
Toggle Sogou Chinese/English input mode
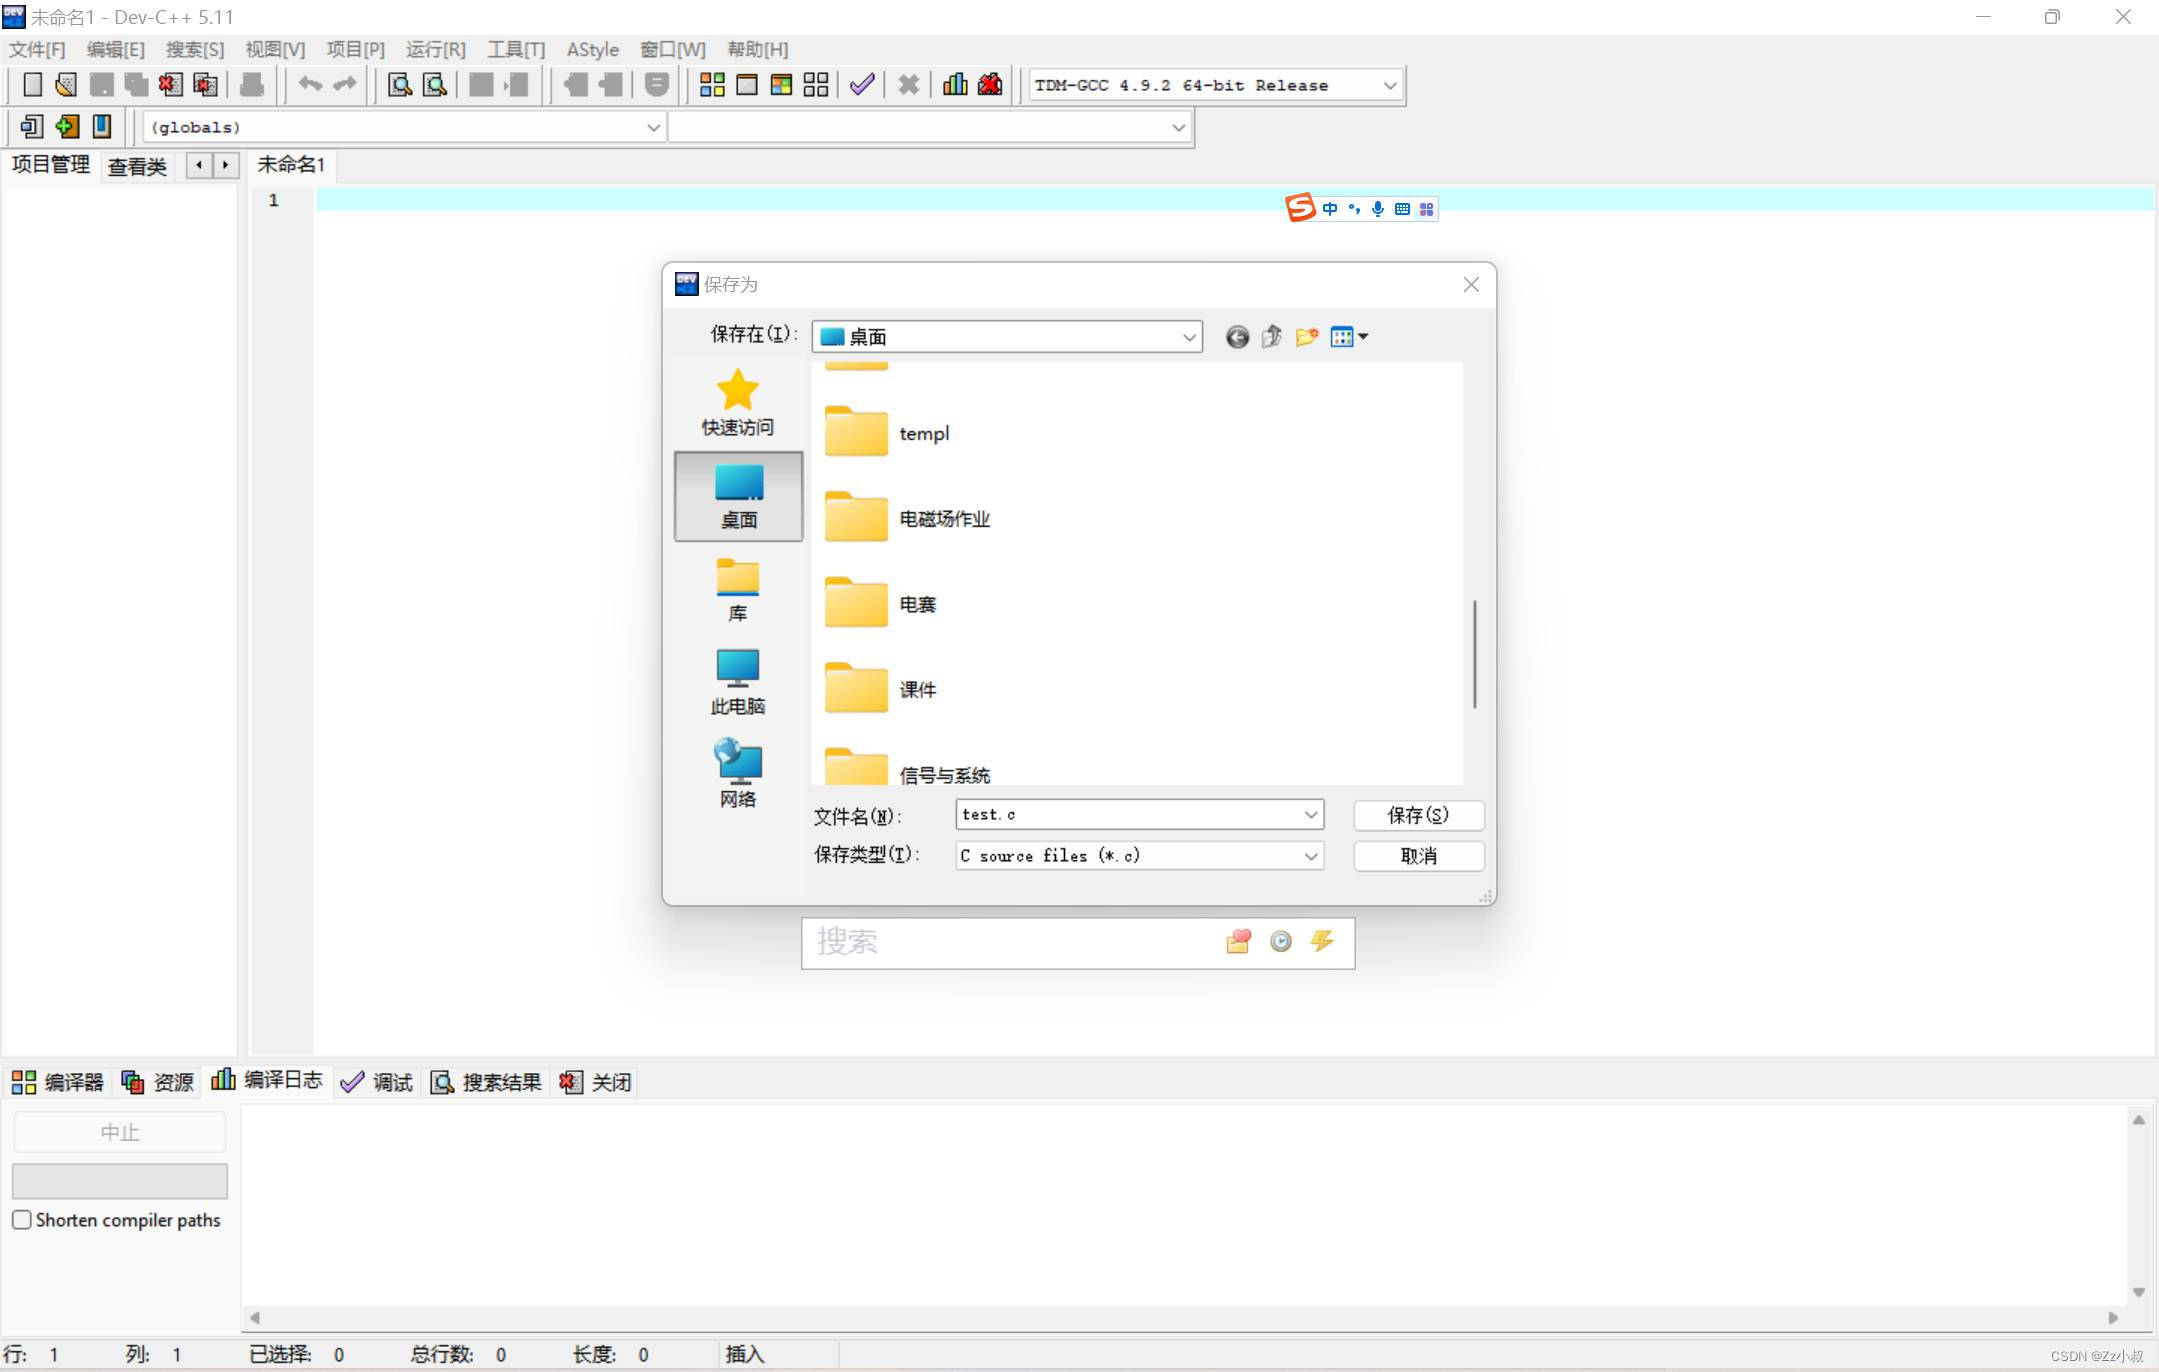[x=1330, y=209]
